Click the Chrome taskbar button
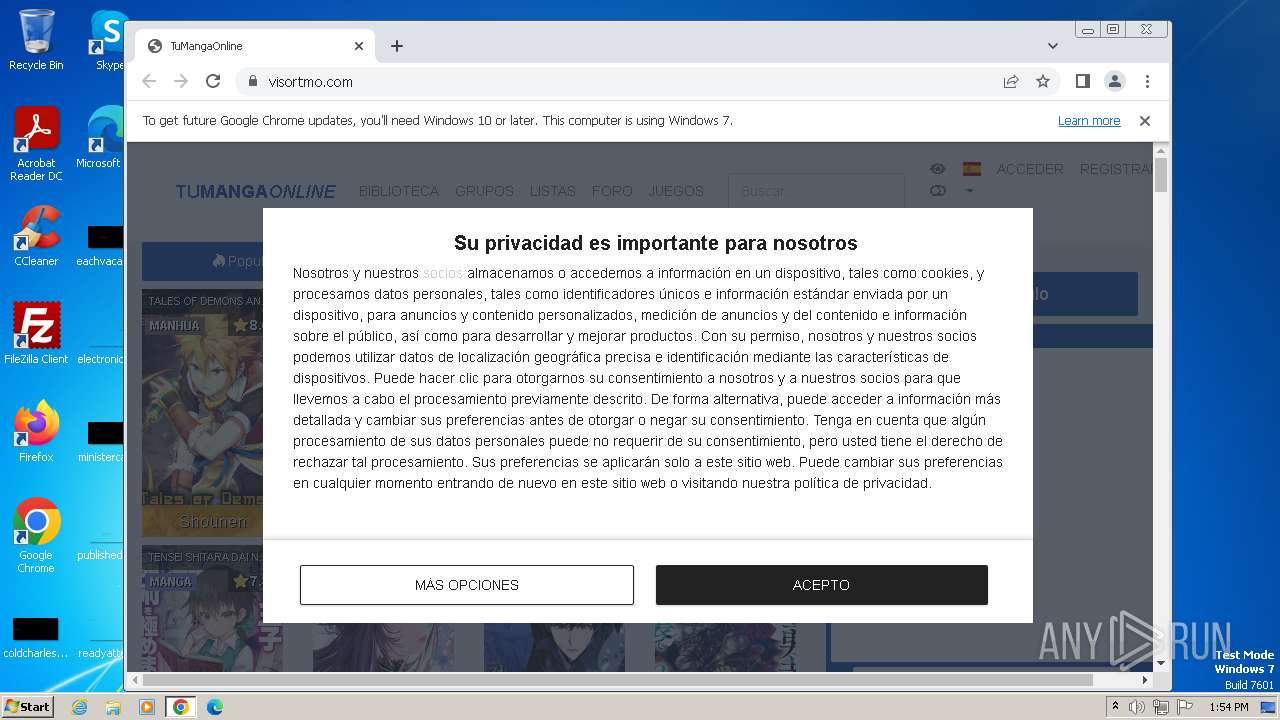 [x=181, y=707]
